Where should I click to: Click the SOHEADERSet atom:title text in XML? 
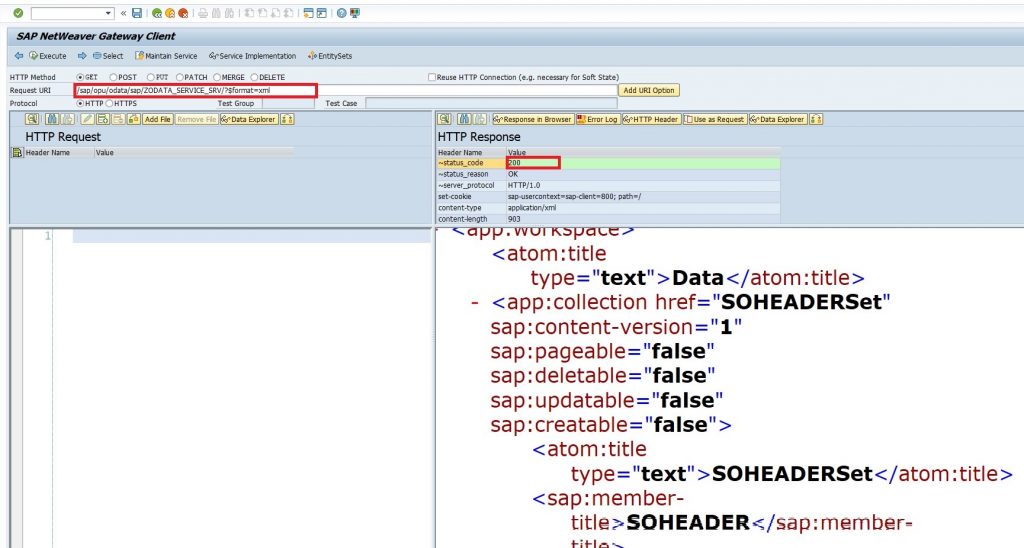(792, 474)
